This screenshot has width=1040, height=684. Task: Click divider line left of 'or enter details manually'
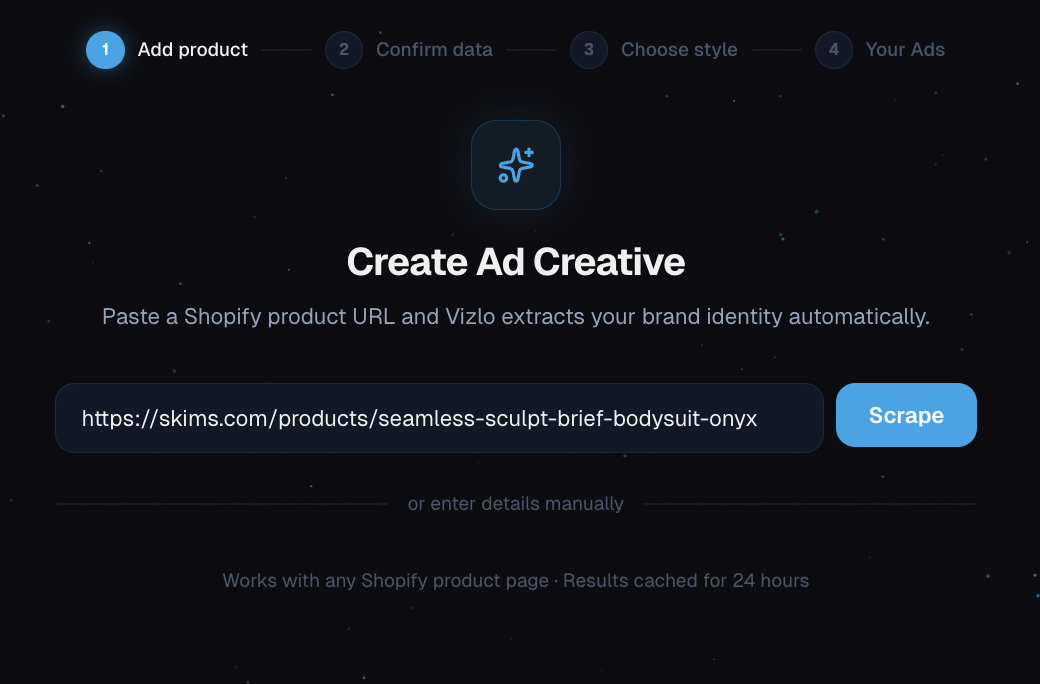(x=222, y=504)
